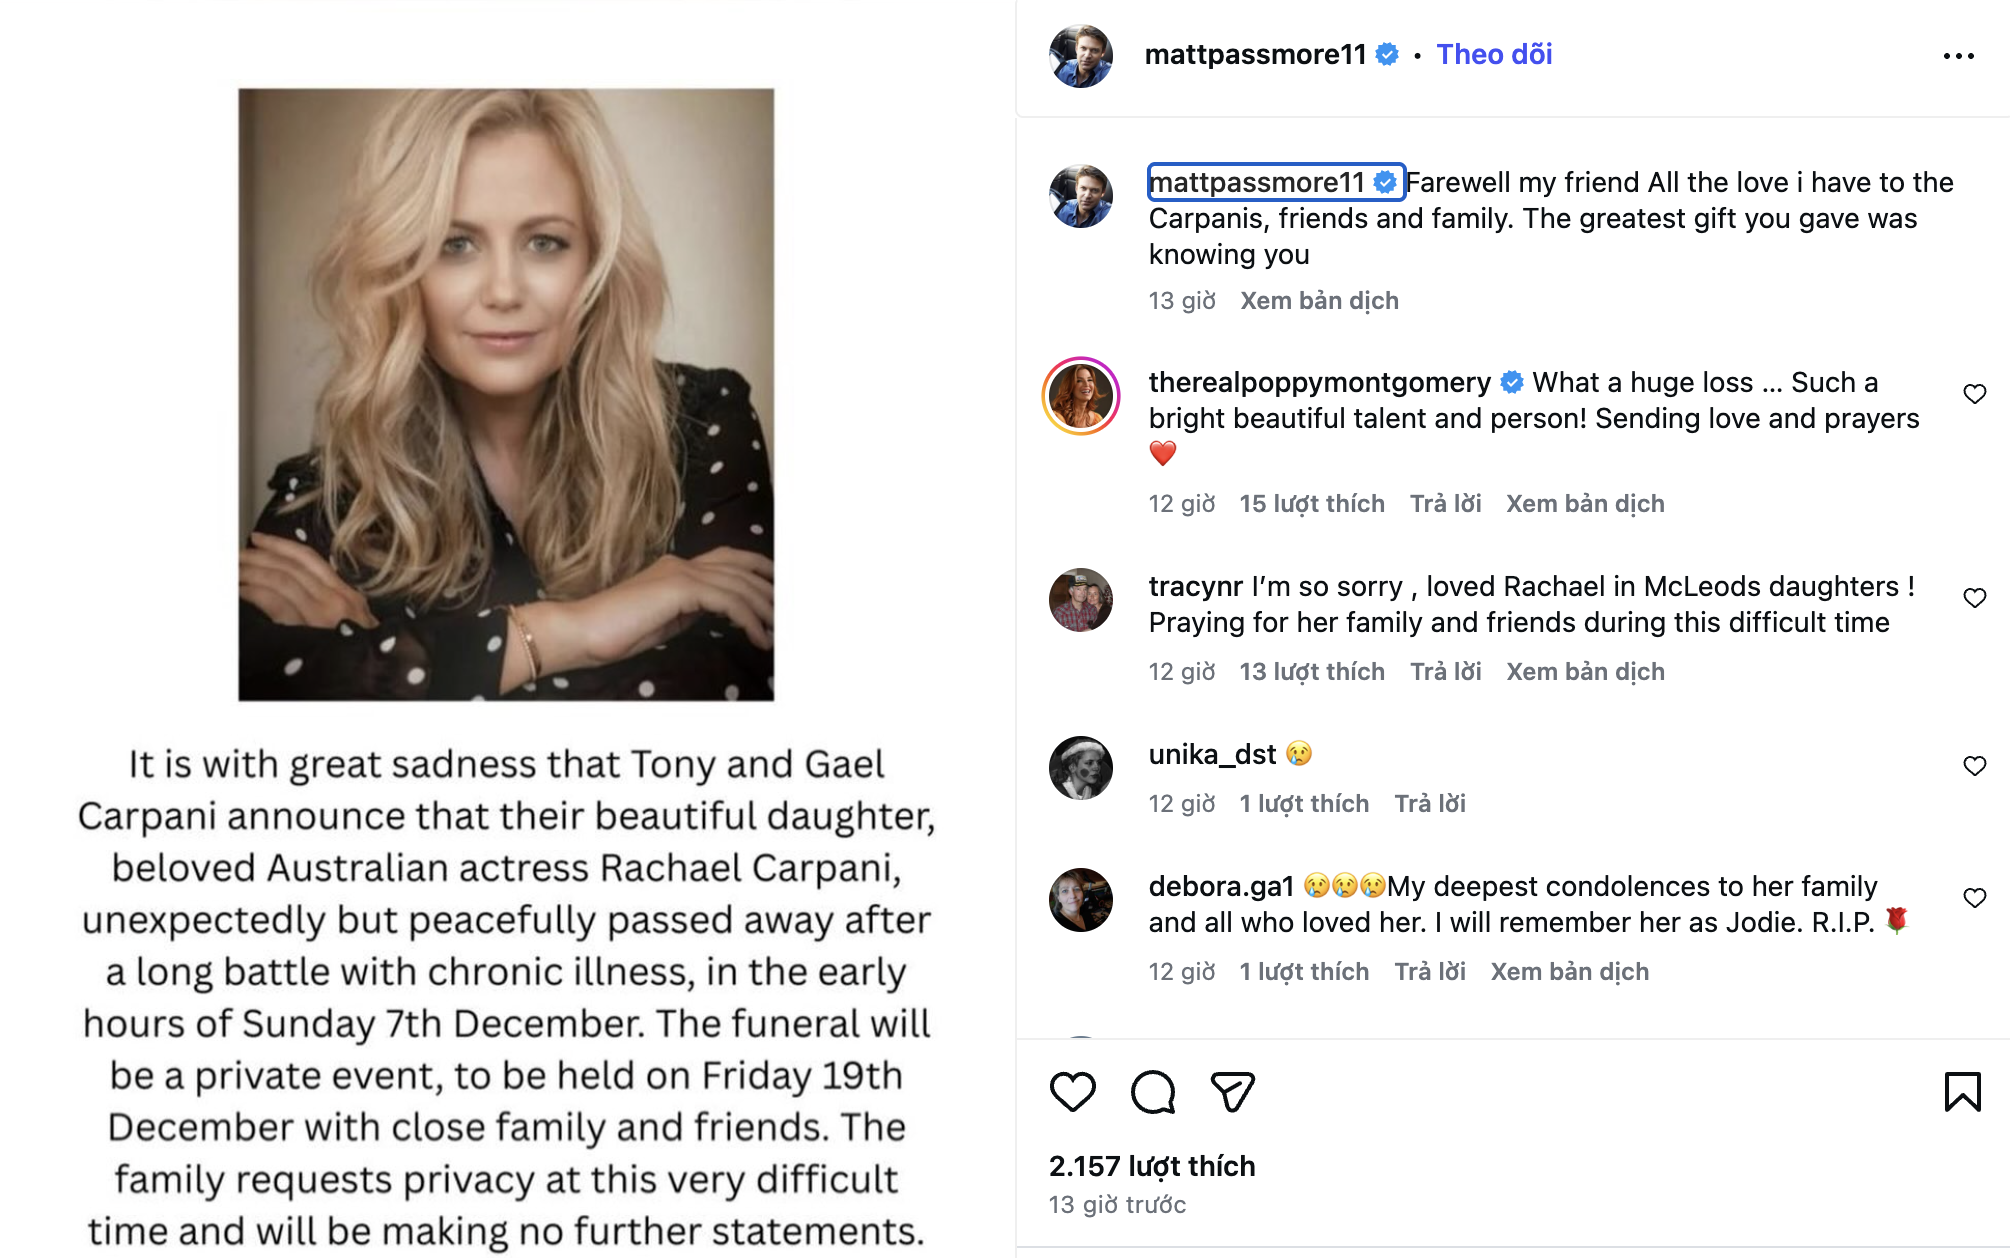Open tracynr's profile picture
Image resolution: width=2010 pixels, height=1258 pixels.
[1081, 600]
